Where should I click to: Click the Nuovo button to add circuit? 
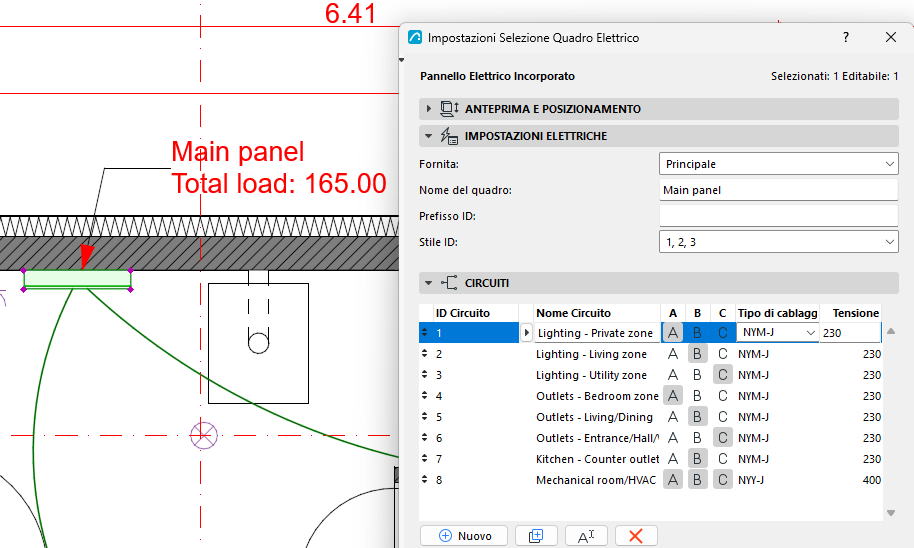[464, 536]
